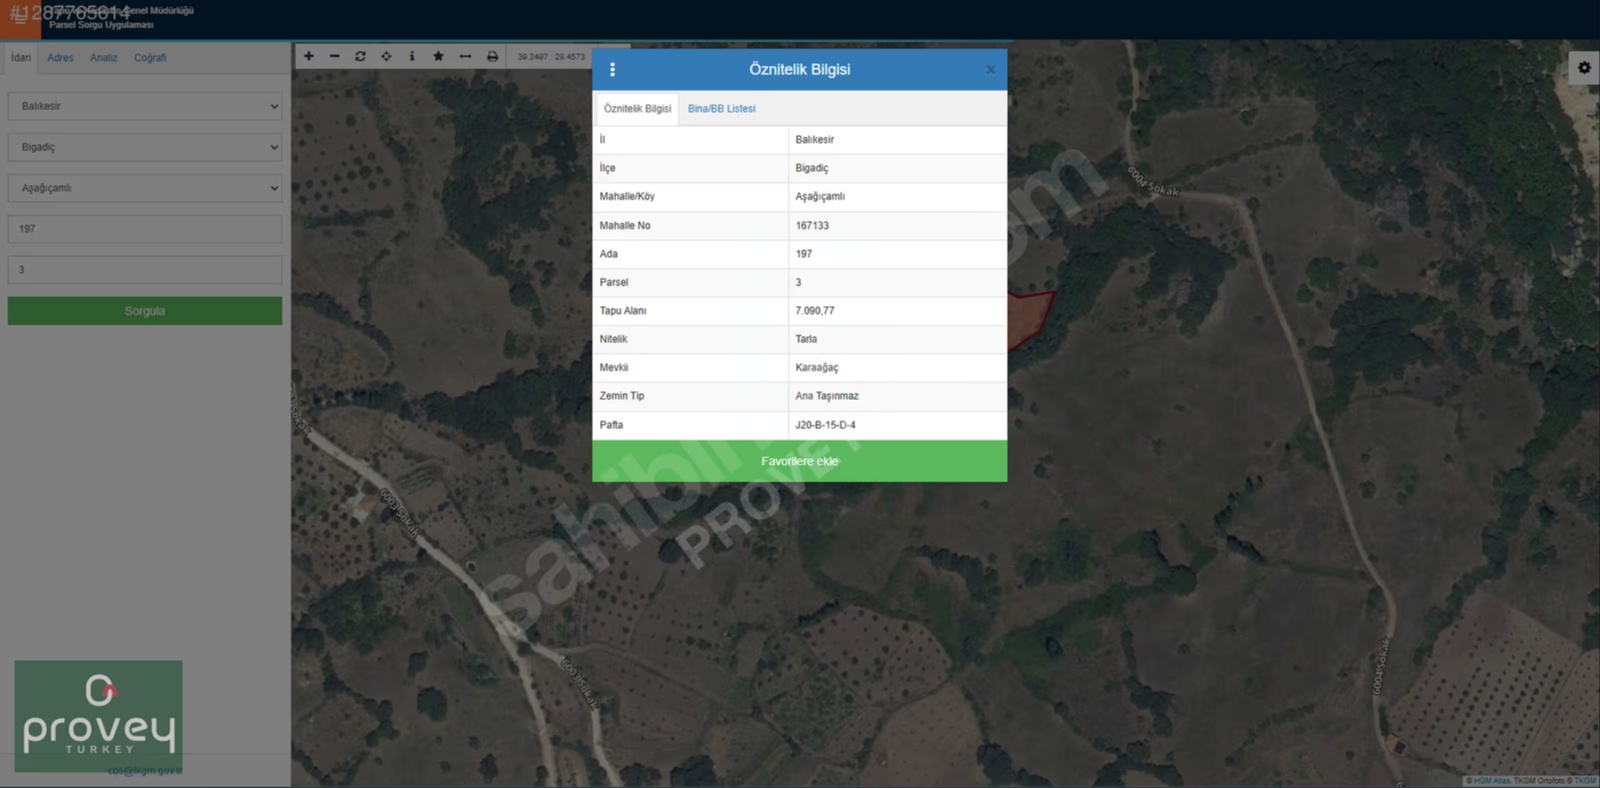Activate the locate crosshair tool
The height and width of the screenshot is (788, 1600).
pos(386,57)
